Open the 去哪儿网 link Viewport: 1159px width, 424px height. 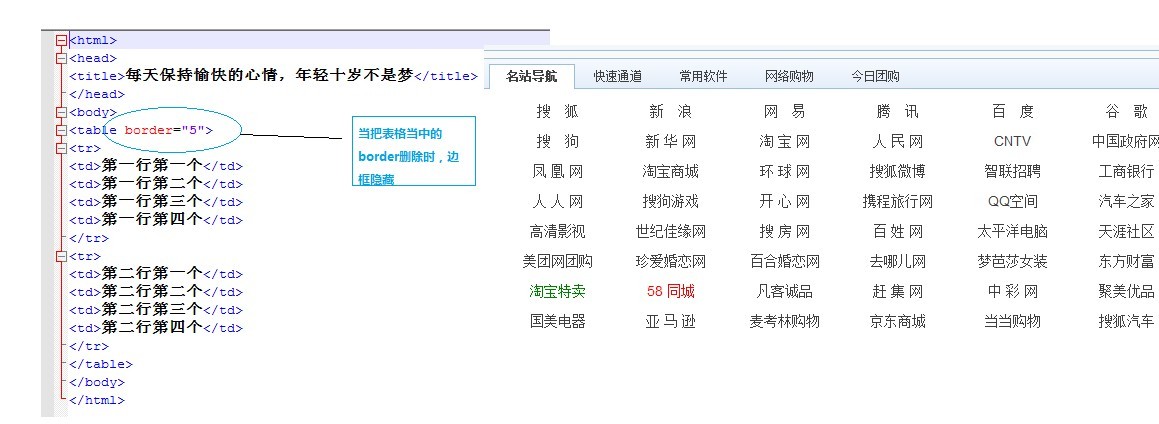(x=897, y=261)
